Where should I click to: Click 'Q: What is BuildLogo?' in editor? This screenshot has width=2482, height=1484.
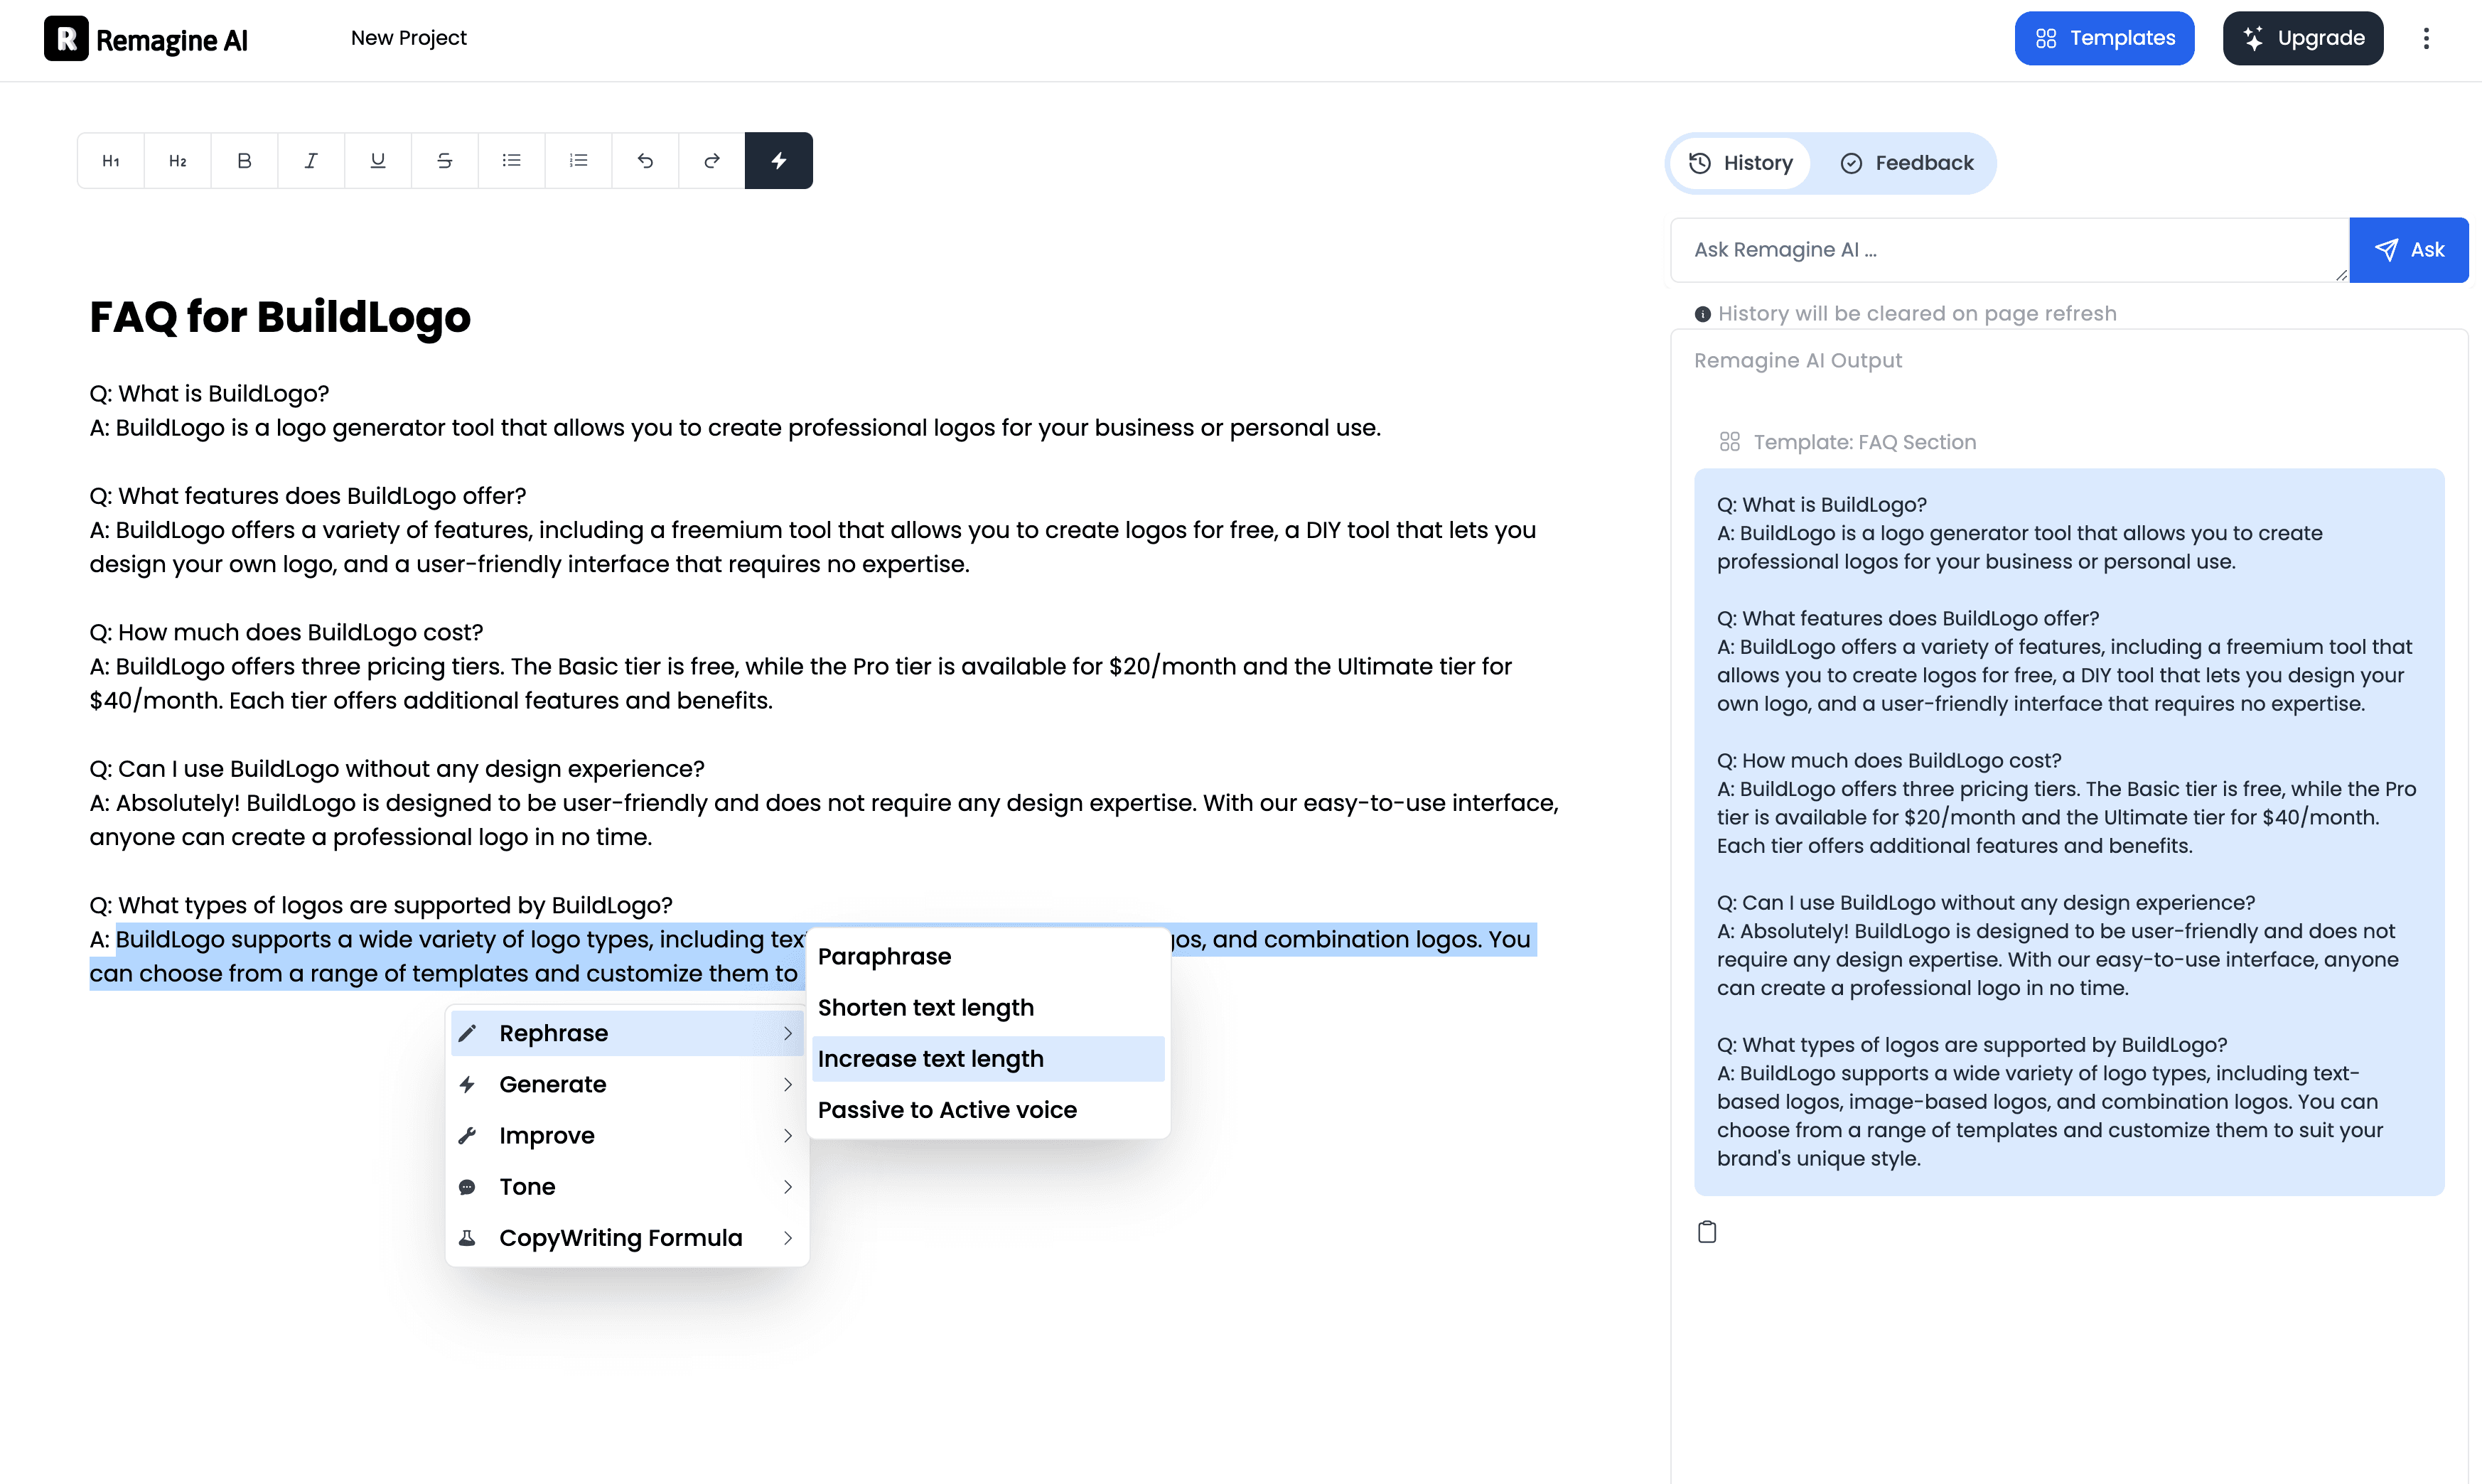pos(209,394)
